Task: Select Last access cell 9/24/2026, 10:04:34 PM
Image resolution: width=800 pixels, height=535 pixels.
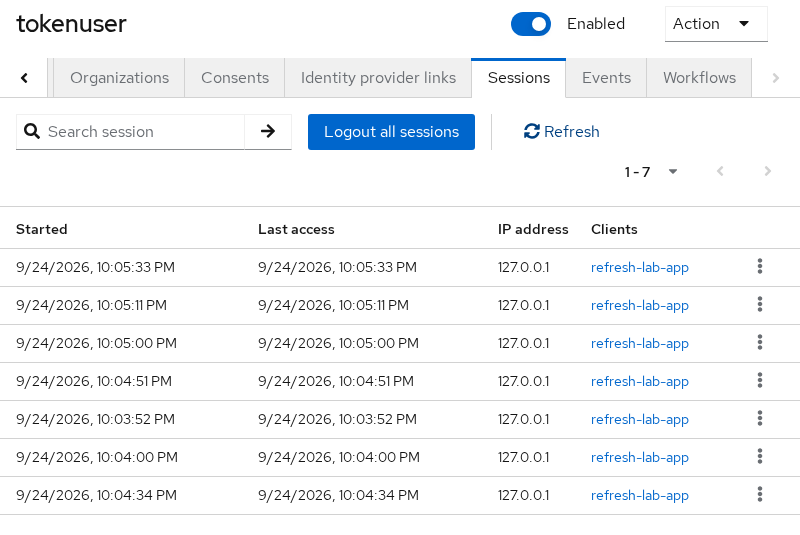Action: click(338, 495)
